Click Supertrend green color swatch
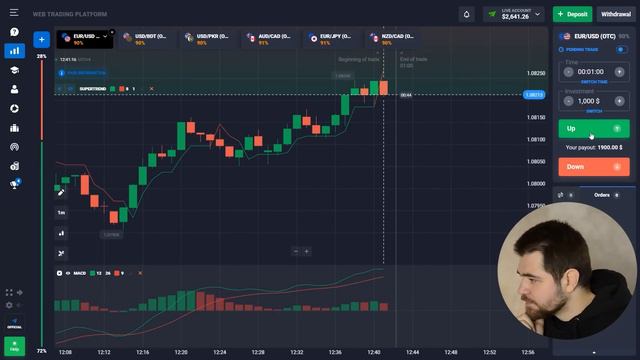 [x=113, y=89]
